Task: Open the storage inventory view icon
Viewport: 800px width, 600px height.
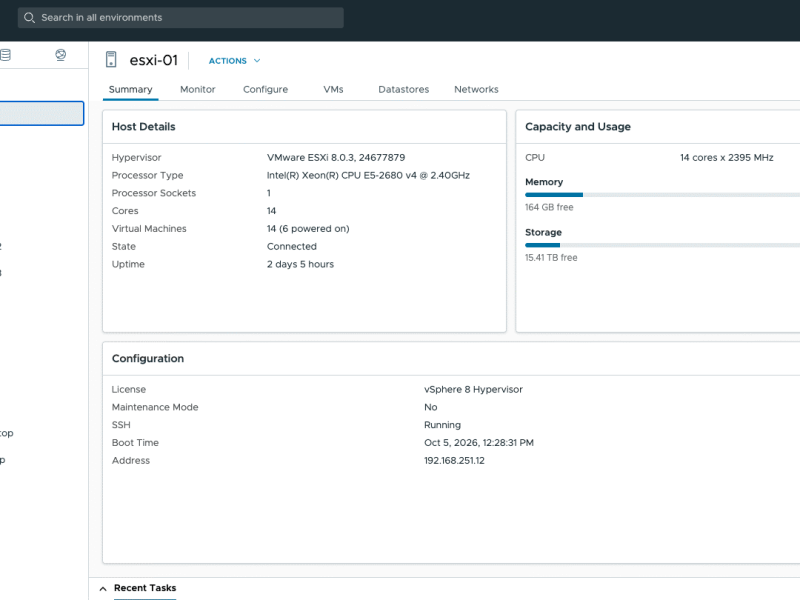Action: pos(5,55)
